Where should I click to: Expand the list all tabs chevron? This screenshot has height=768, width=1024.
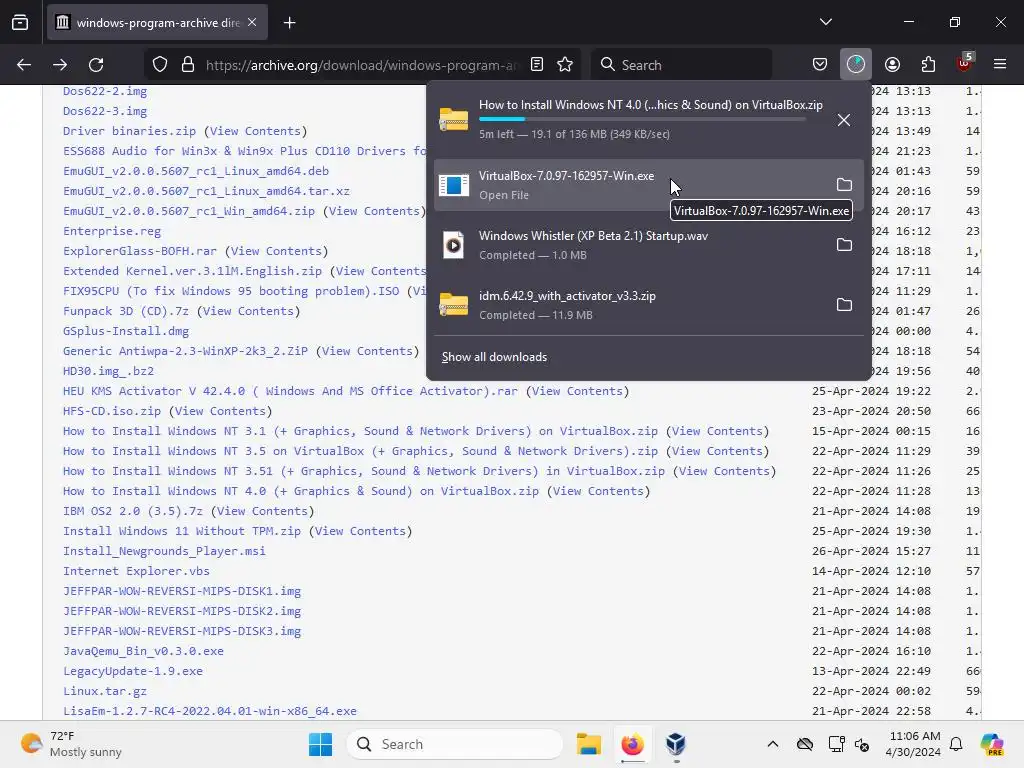tap(825, 22)
